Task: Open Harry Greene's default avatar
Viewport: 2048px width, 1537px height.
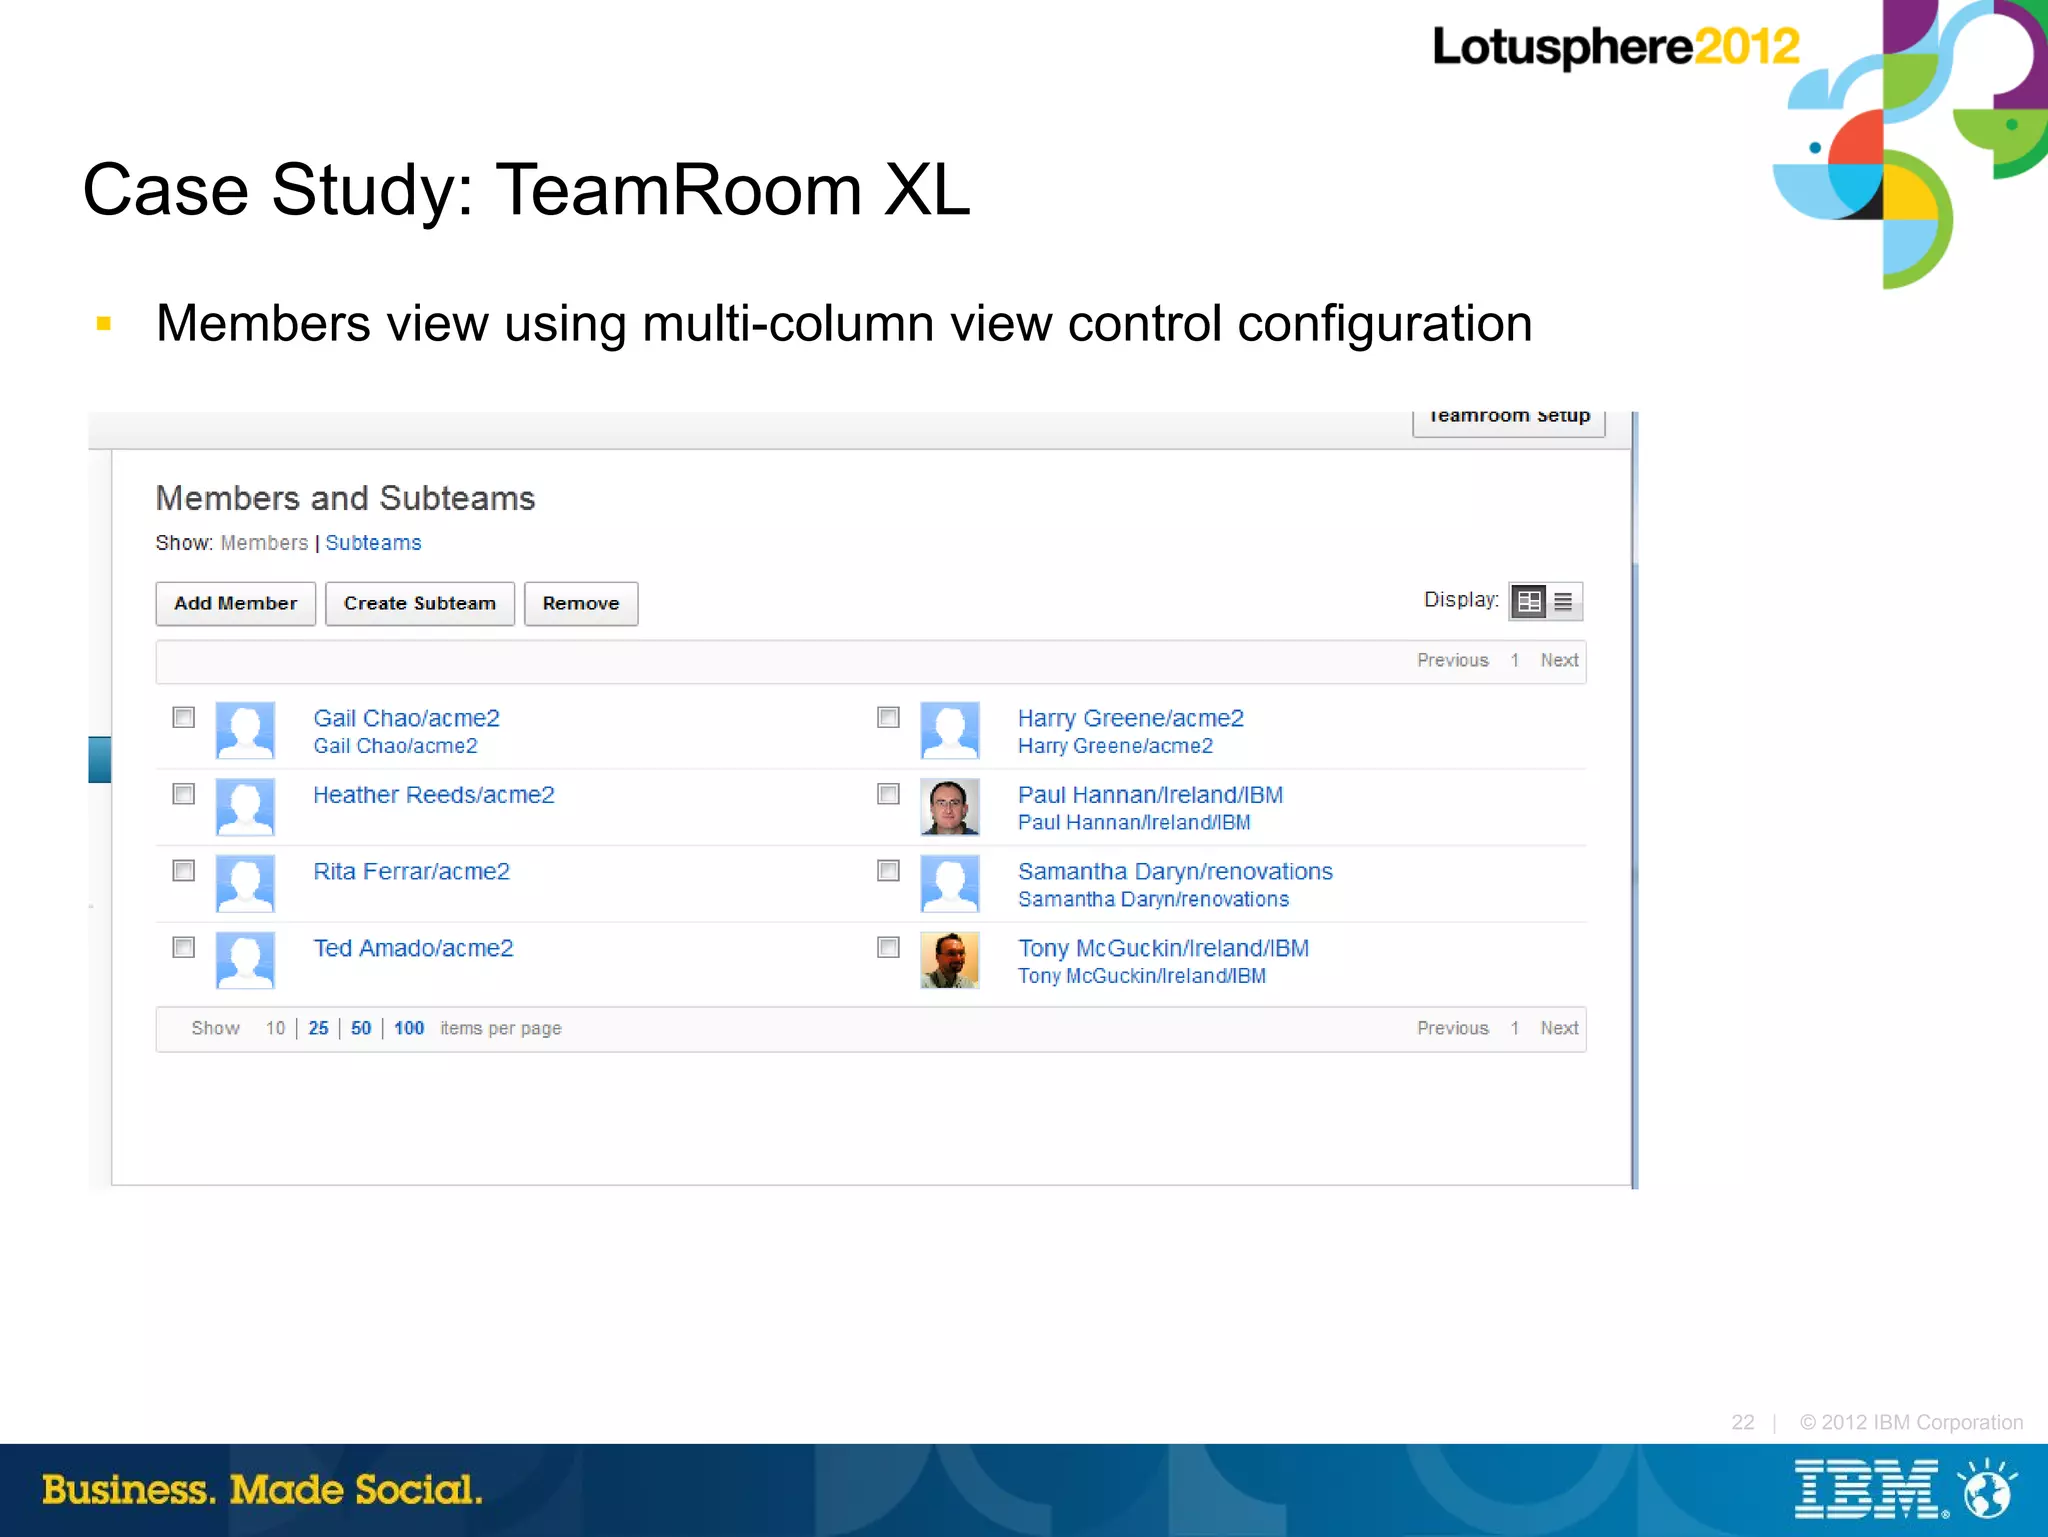Action: [x=949, y=730]
